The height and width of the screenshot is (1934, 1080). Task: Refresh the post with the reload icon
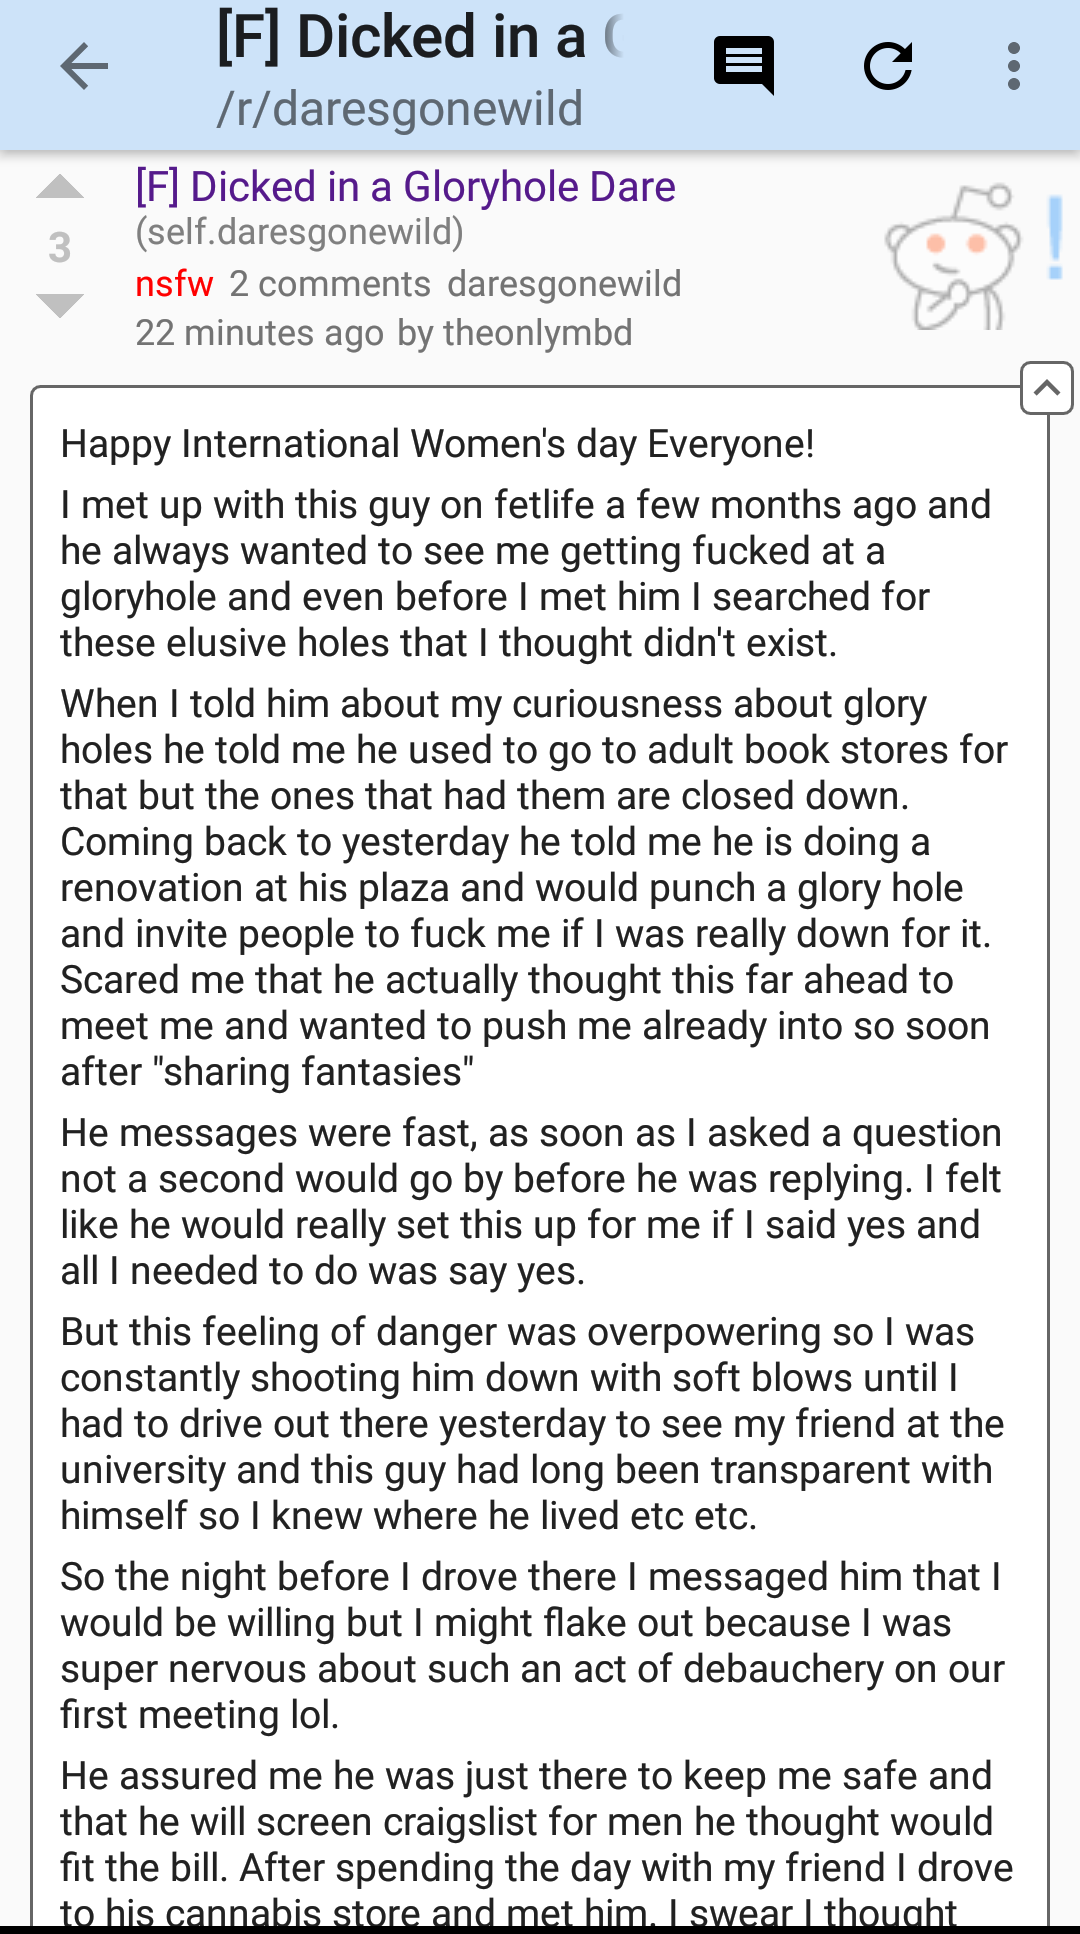888,67
